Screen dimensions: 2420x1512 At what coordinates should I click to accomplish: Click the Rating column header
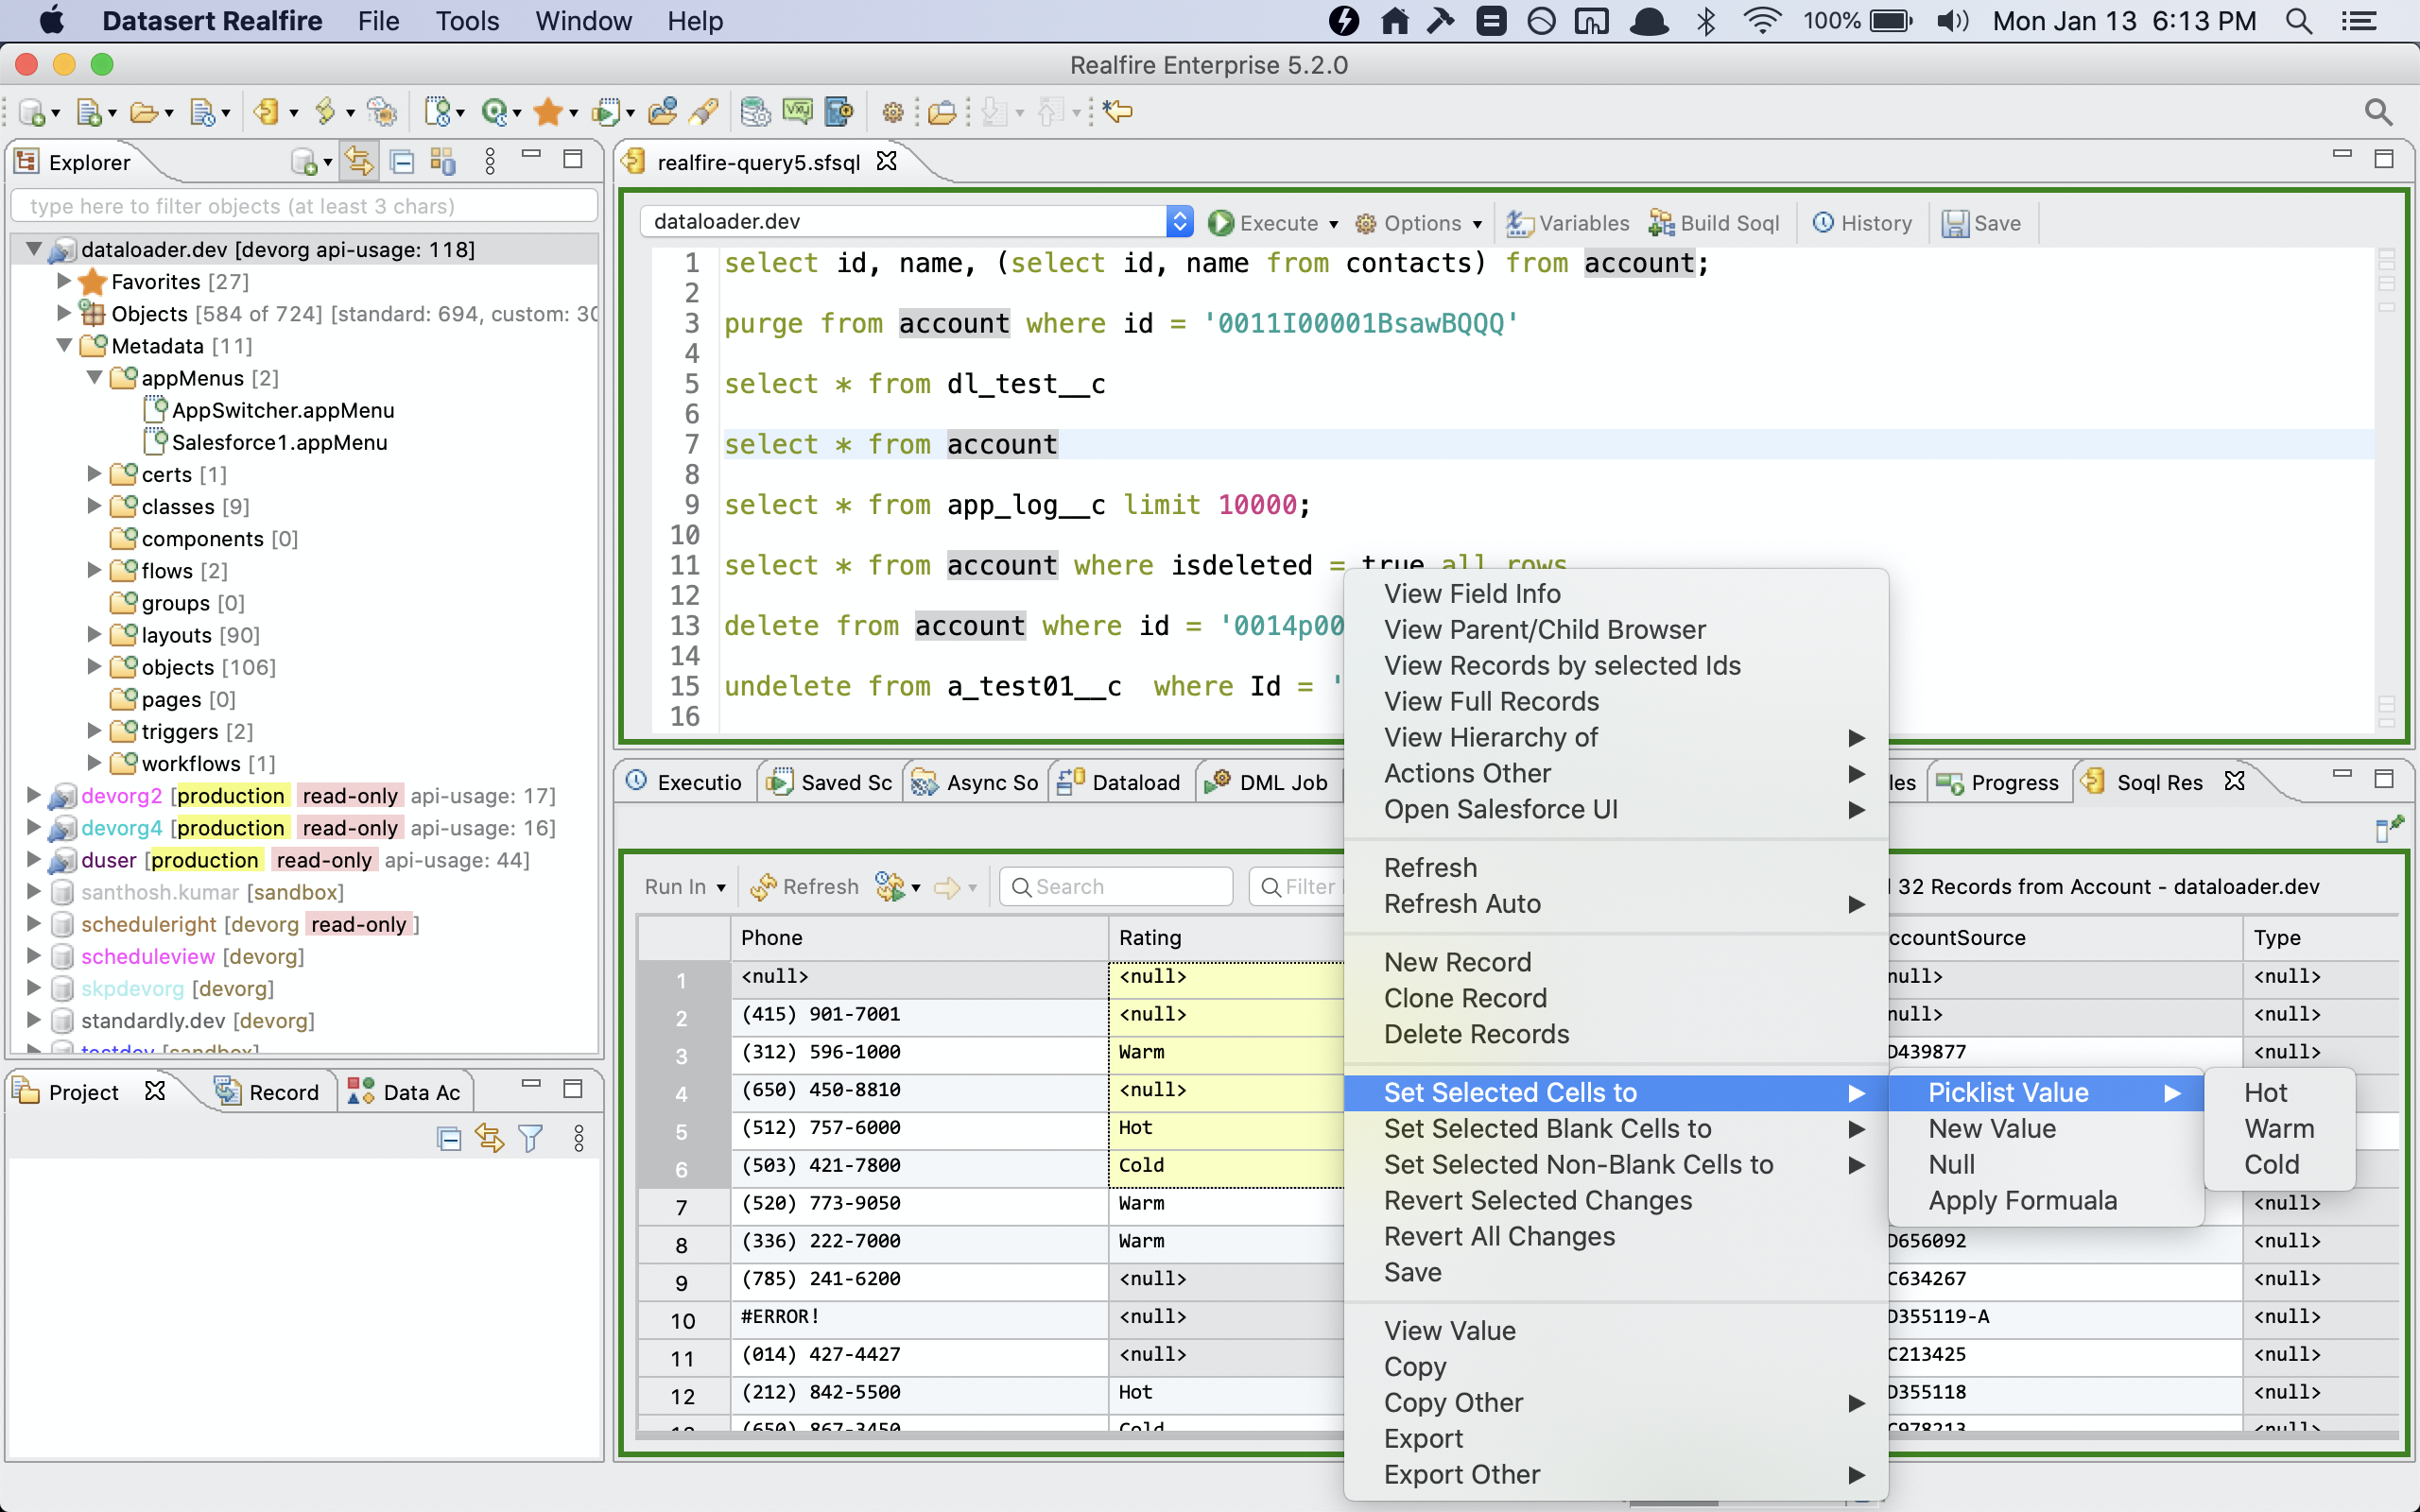click(x=1226, y=937)
